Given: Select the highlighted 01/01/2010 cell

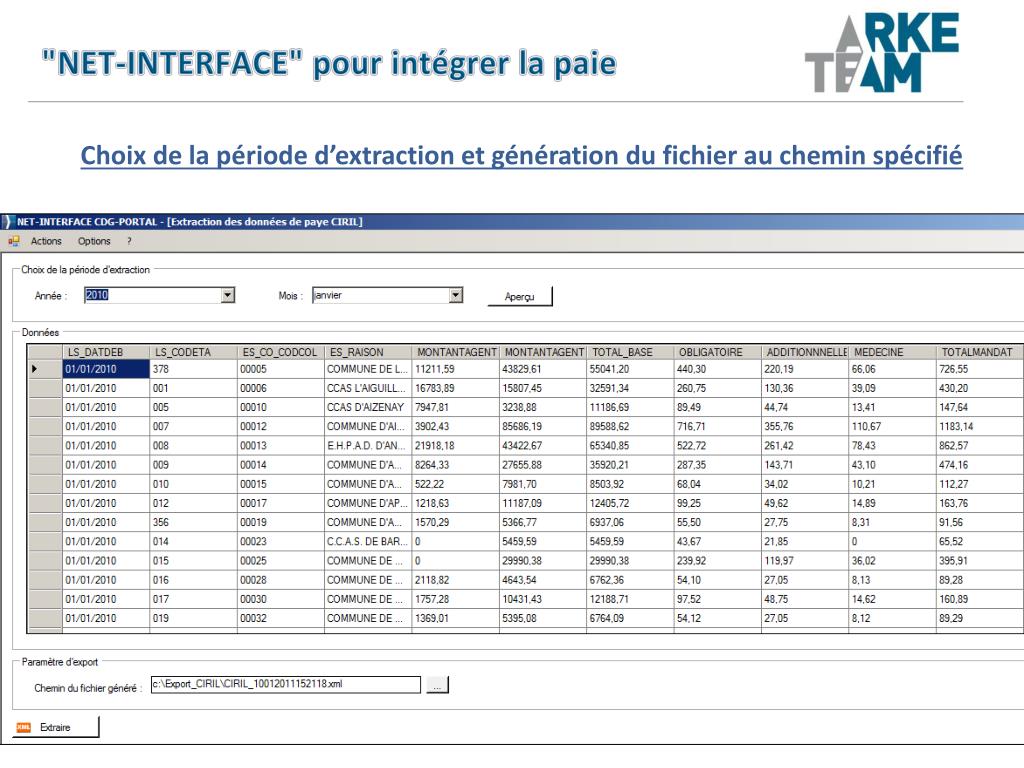Looking at the screenshot, I should [106, 369].
